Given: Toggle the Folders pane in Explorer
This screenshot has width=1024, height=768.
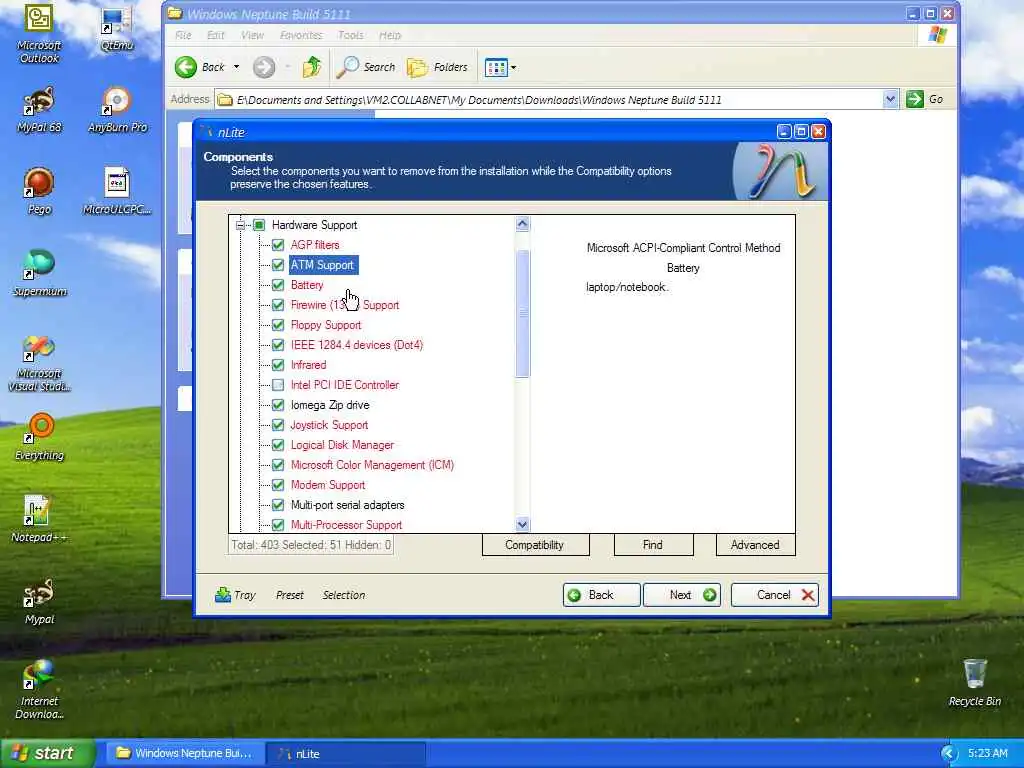Looking at the screenshot, I should [437, 67].
